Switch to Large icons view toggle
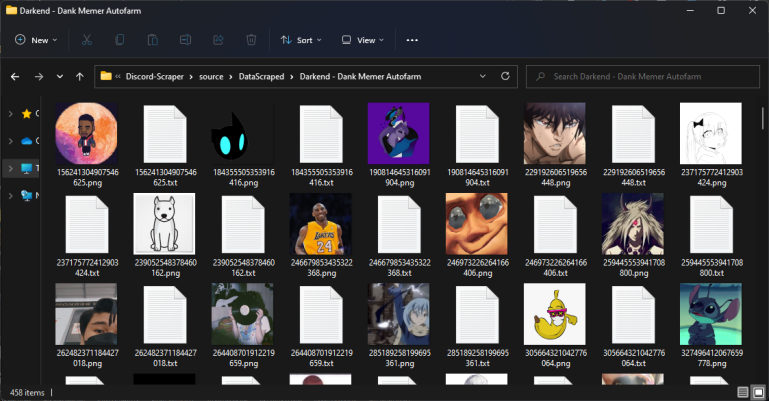The height and width of the screenshot is (401, 769). [x=758, y=392]
